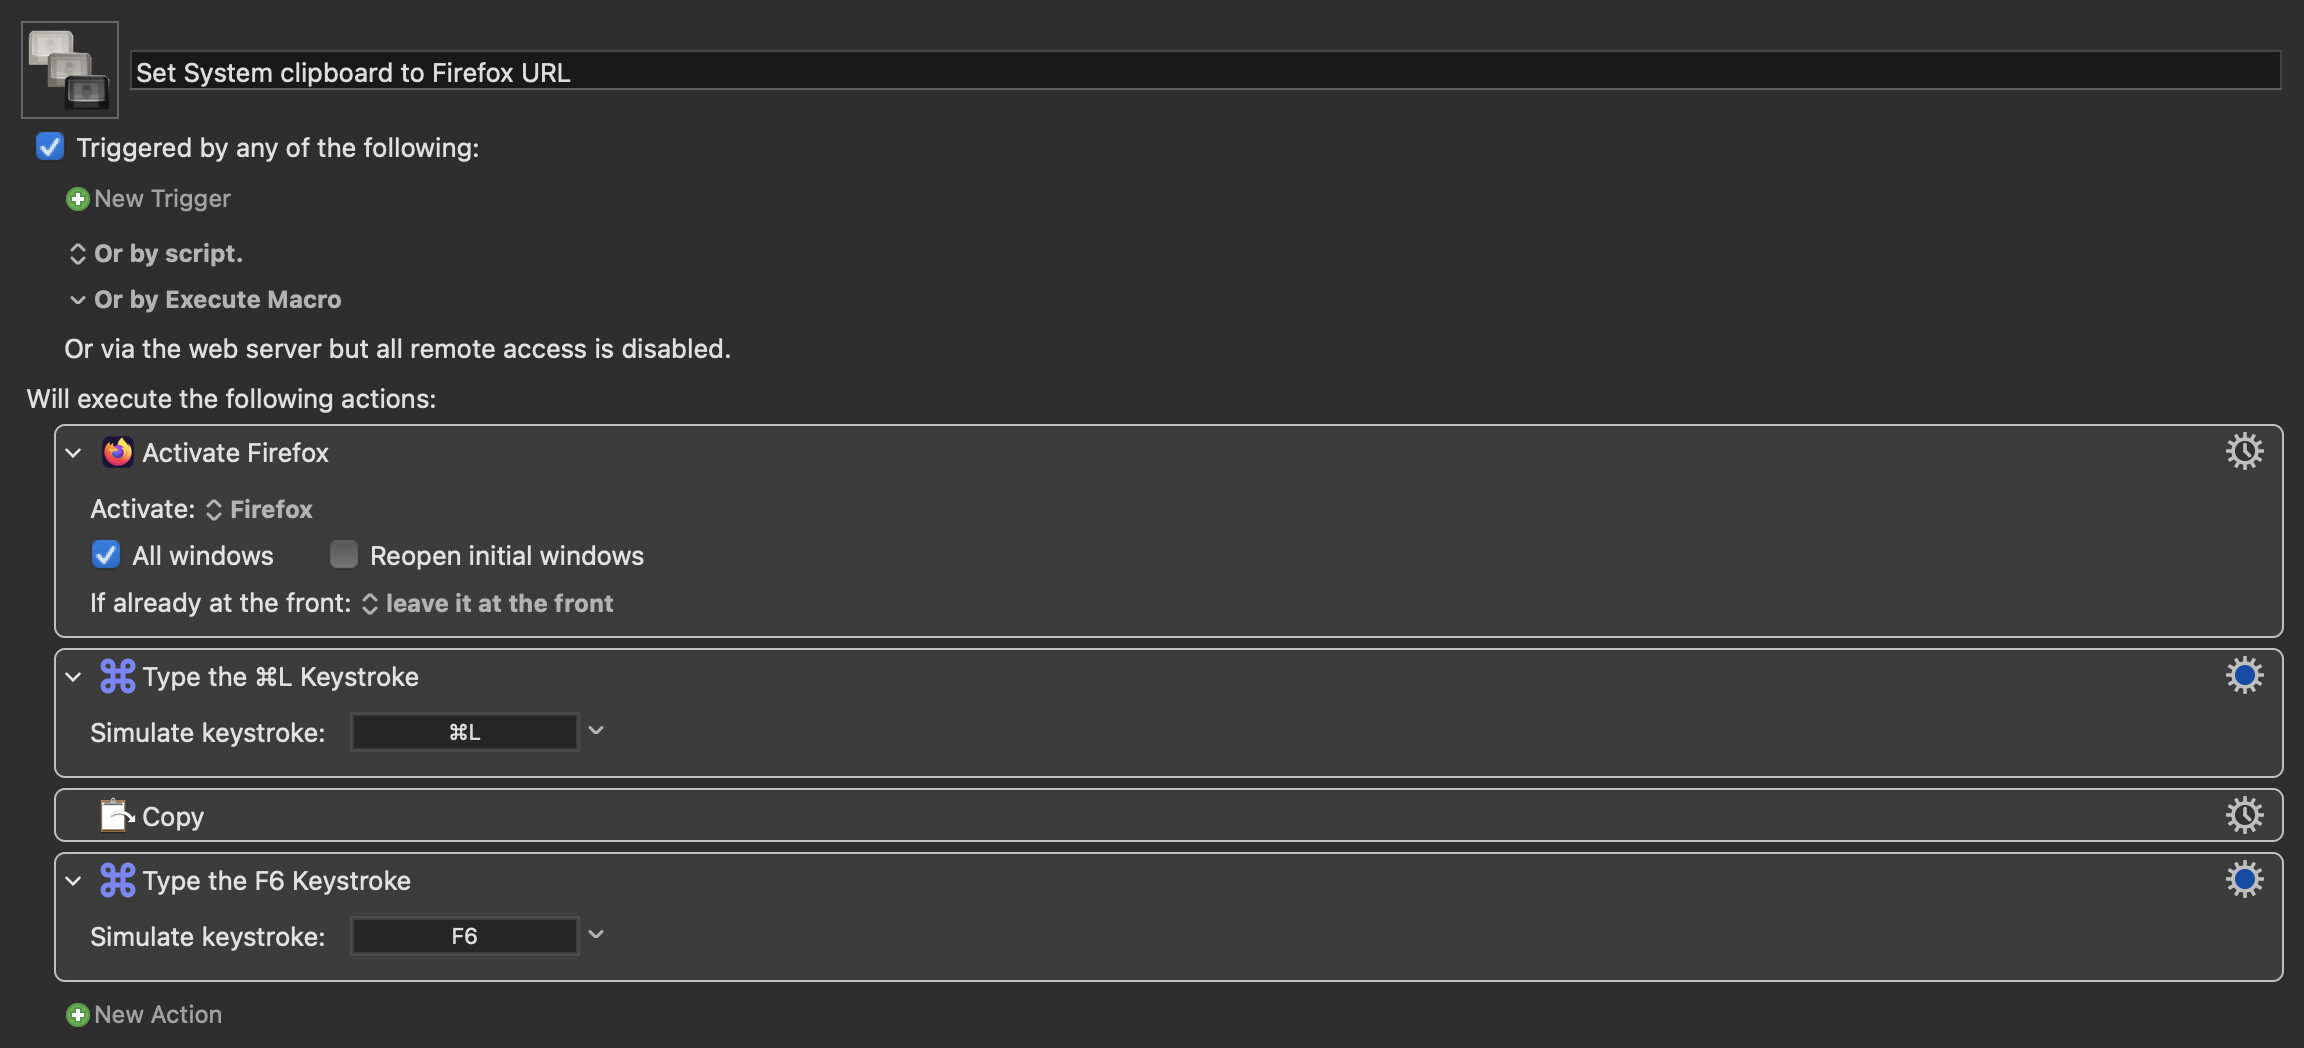Click the command icon of F6 Keystroke action
The image size is (2304, 1048).
117,880
